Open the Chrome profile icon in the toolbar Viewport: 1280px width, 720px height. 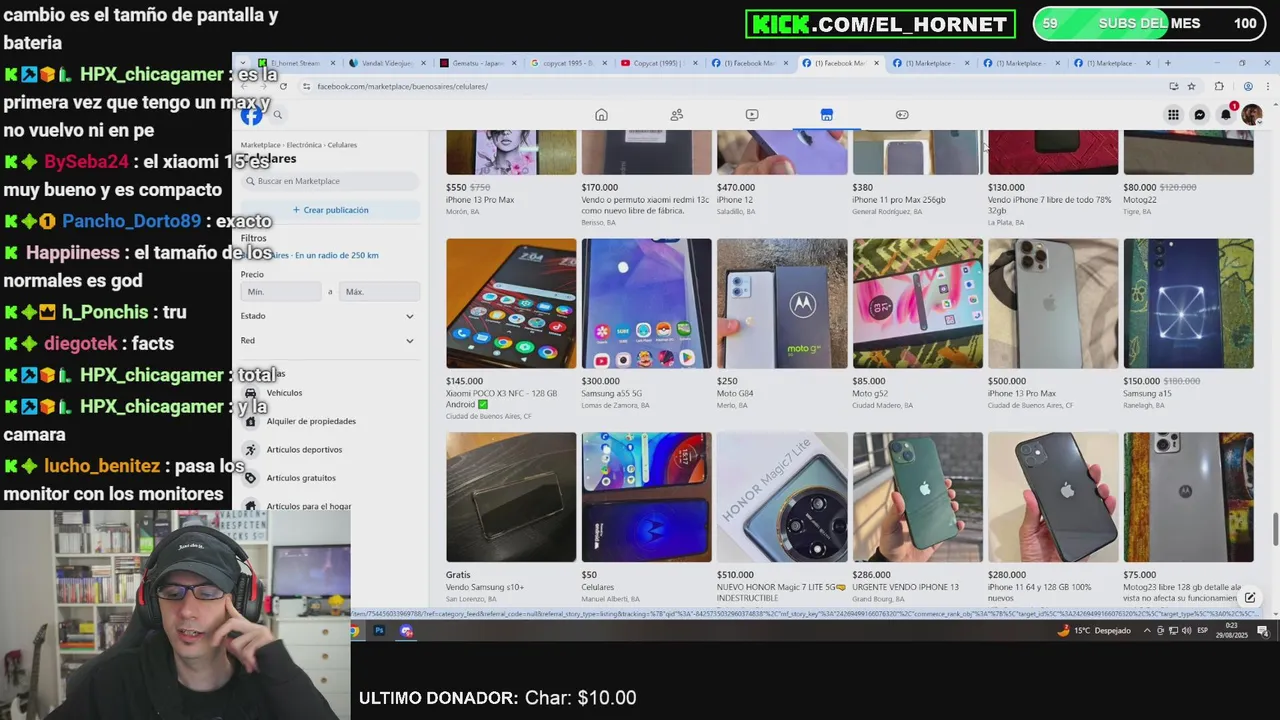(1248, 86)
